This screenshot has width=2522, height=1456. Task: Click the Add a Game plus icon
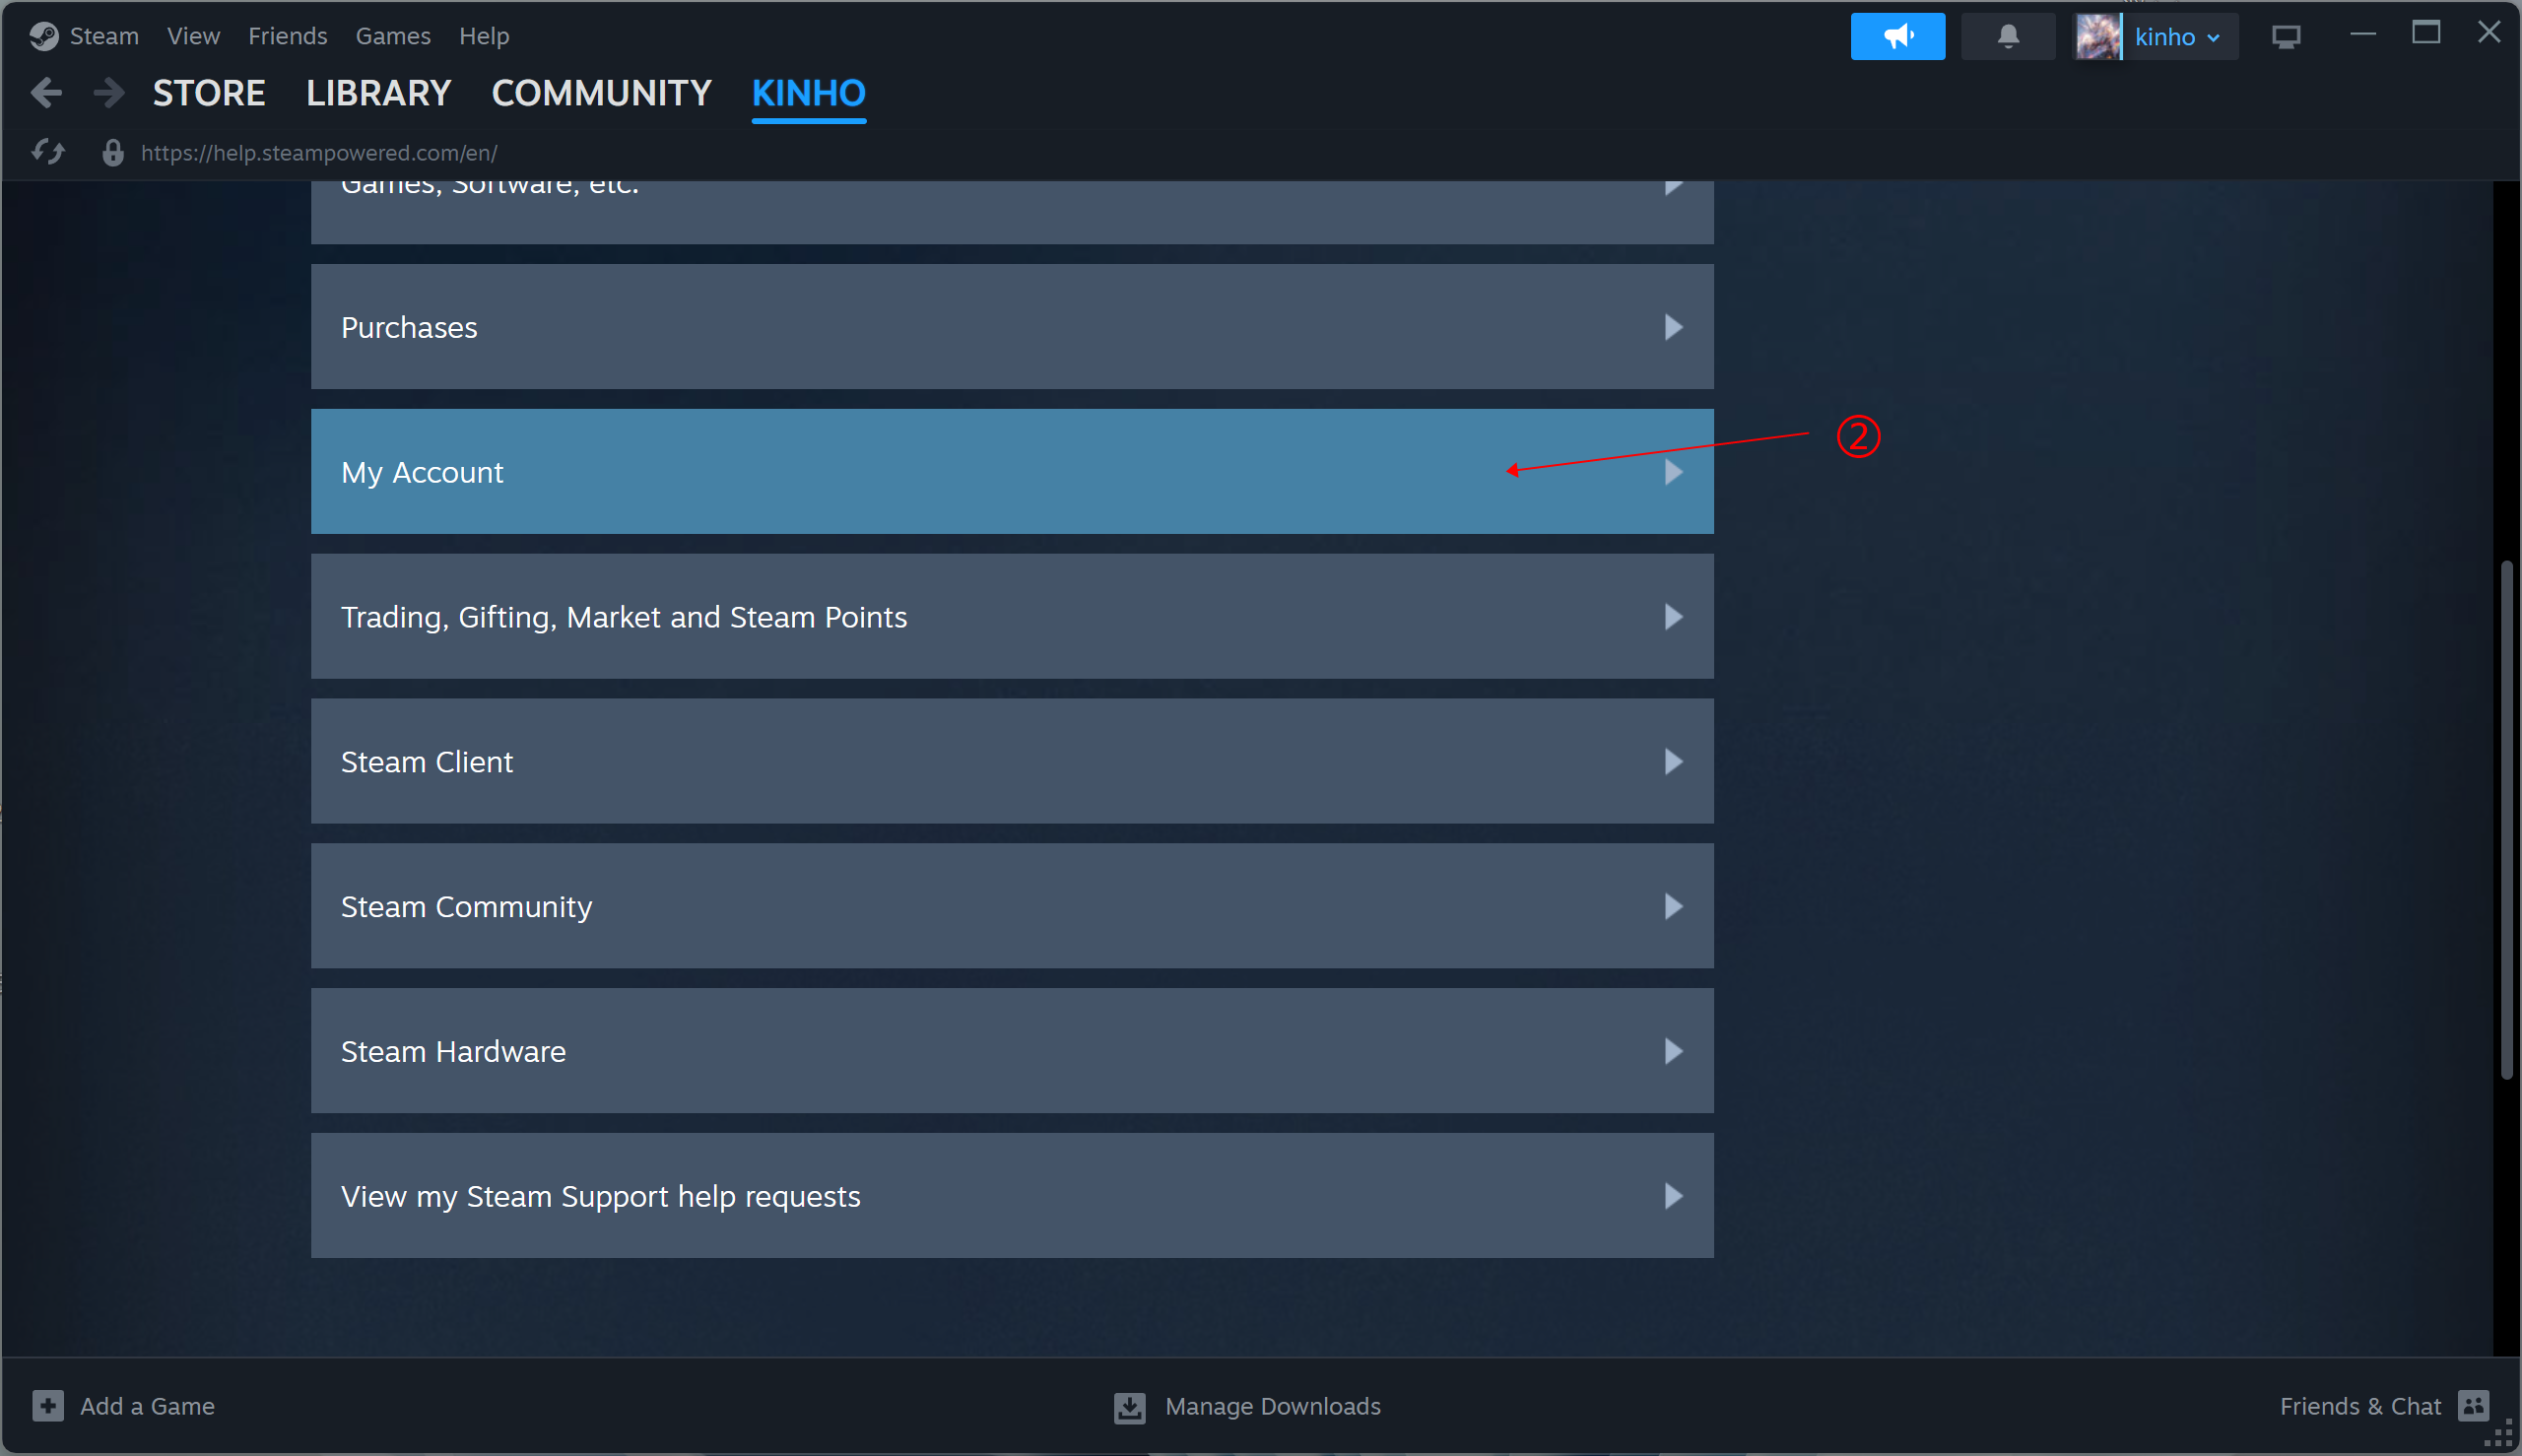coord(47,1405)
